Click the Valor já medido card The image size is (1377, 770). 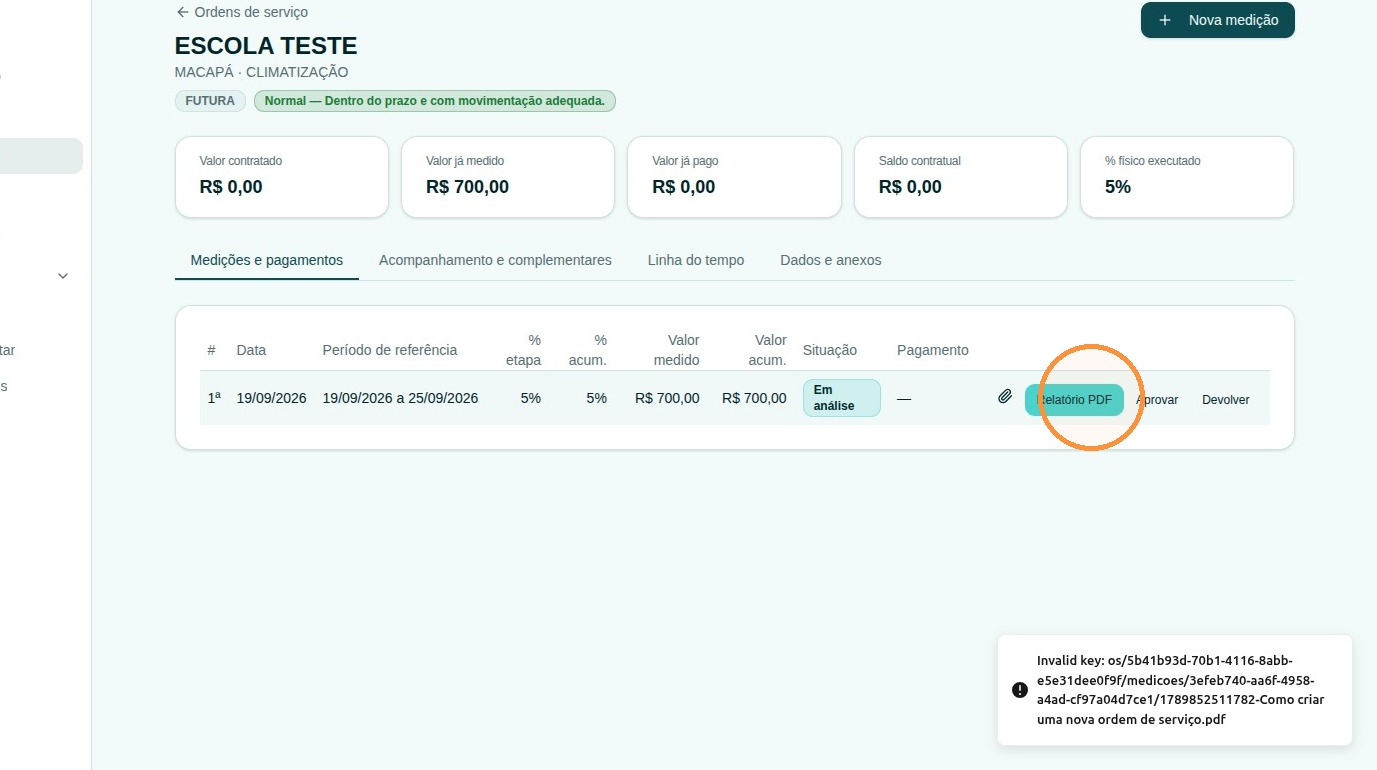(x=508, y=177)
